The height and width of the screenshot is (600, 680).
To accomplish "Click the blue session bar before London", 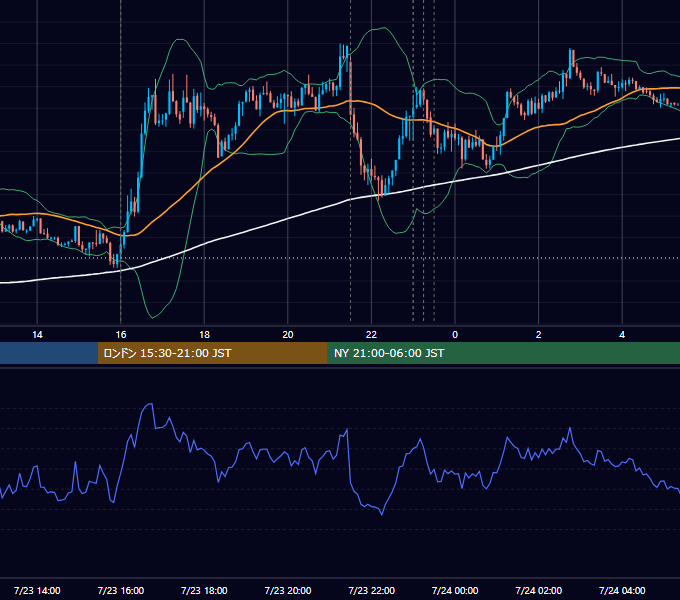I will 49,353.
